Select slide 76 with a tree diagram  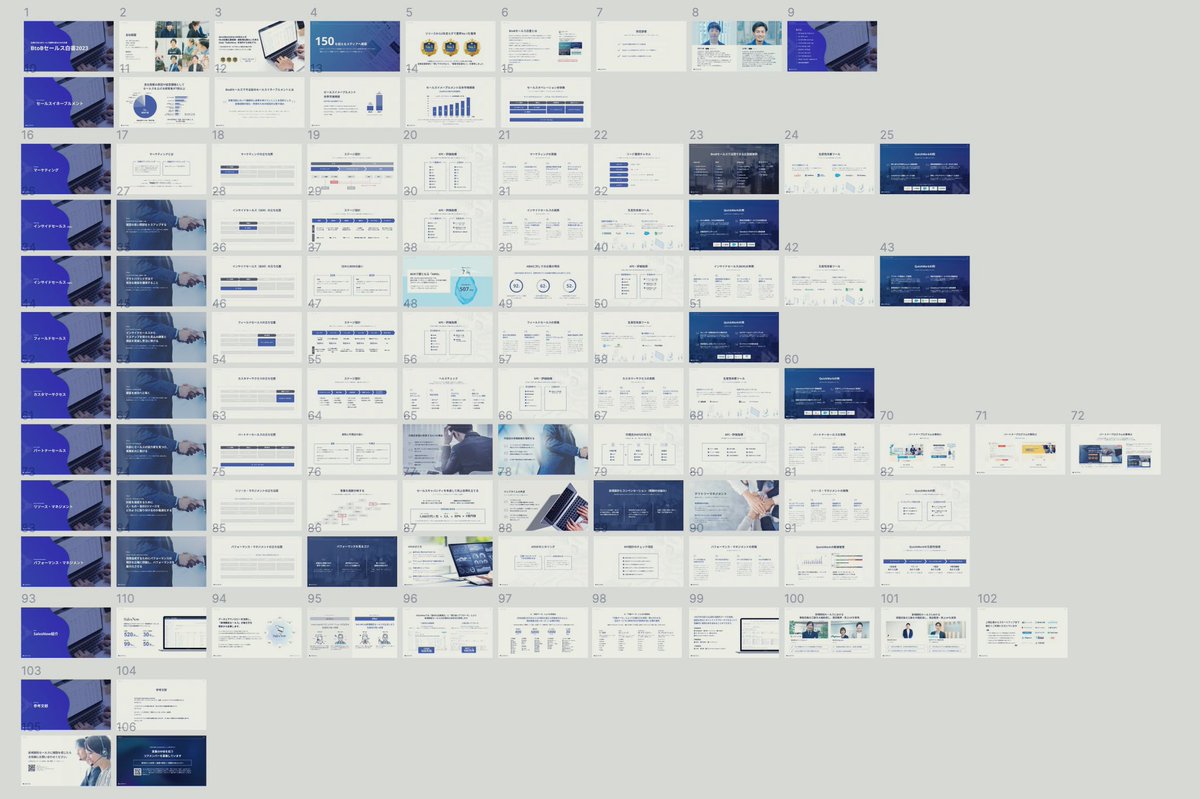(x=354, y=505)
